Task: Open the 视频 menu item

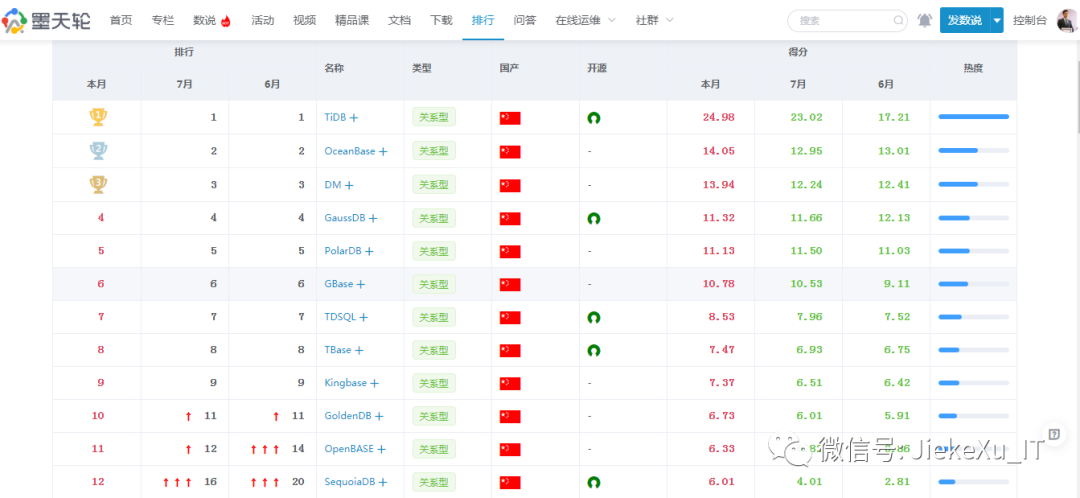Action: [x=304, y=21]
